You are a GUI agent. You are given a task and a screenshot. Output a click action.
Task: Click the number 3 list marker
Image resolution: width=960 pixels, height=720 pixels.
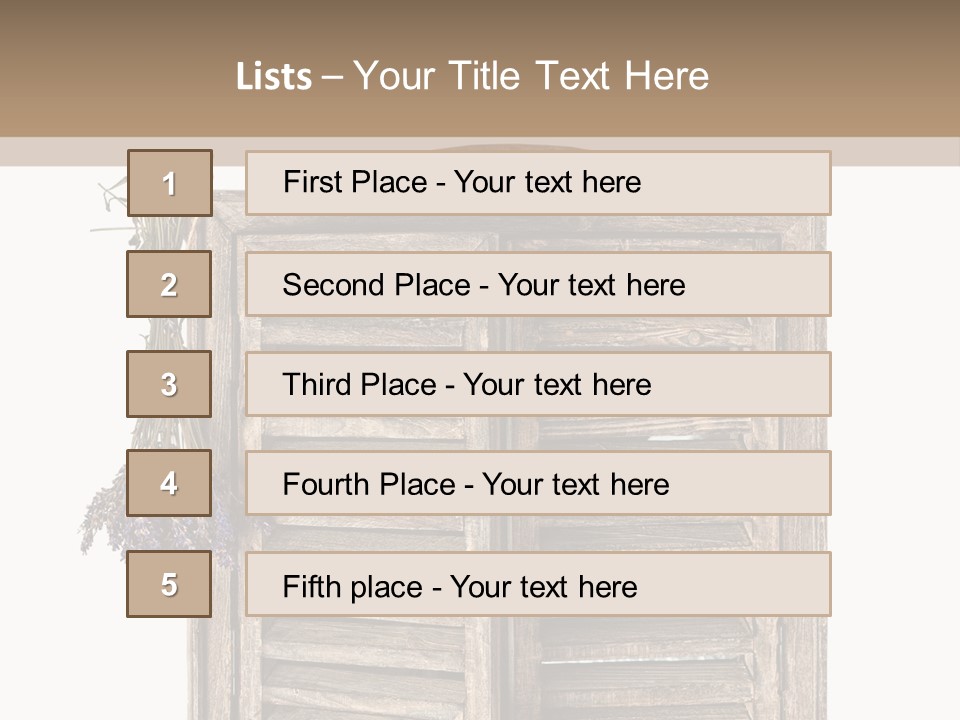coord(169,384)
